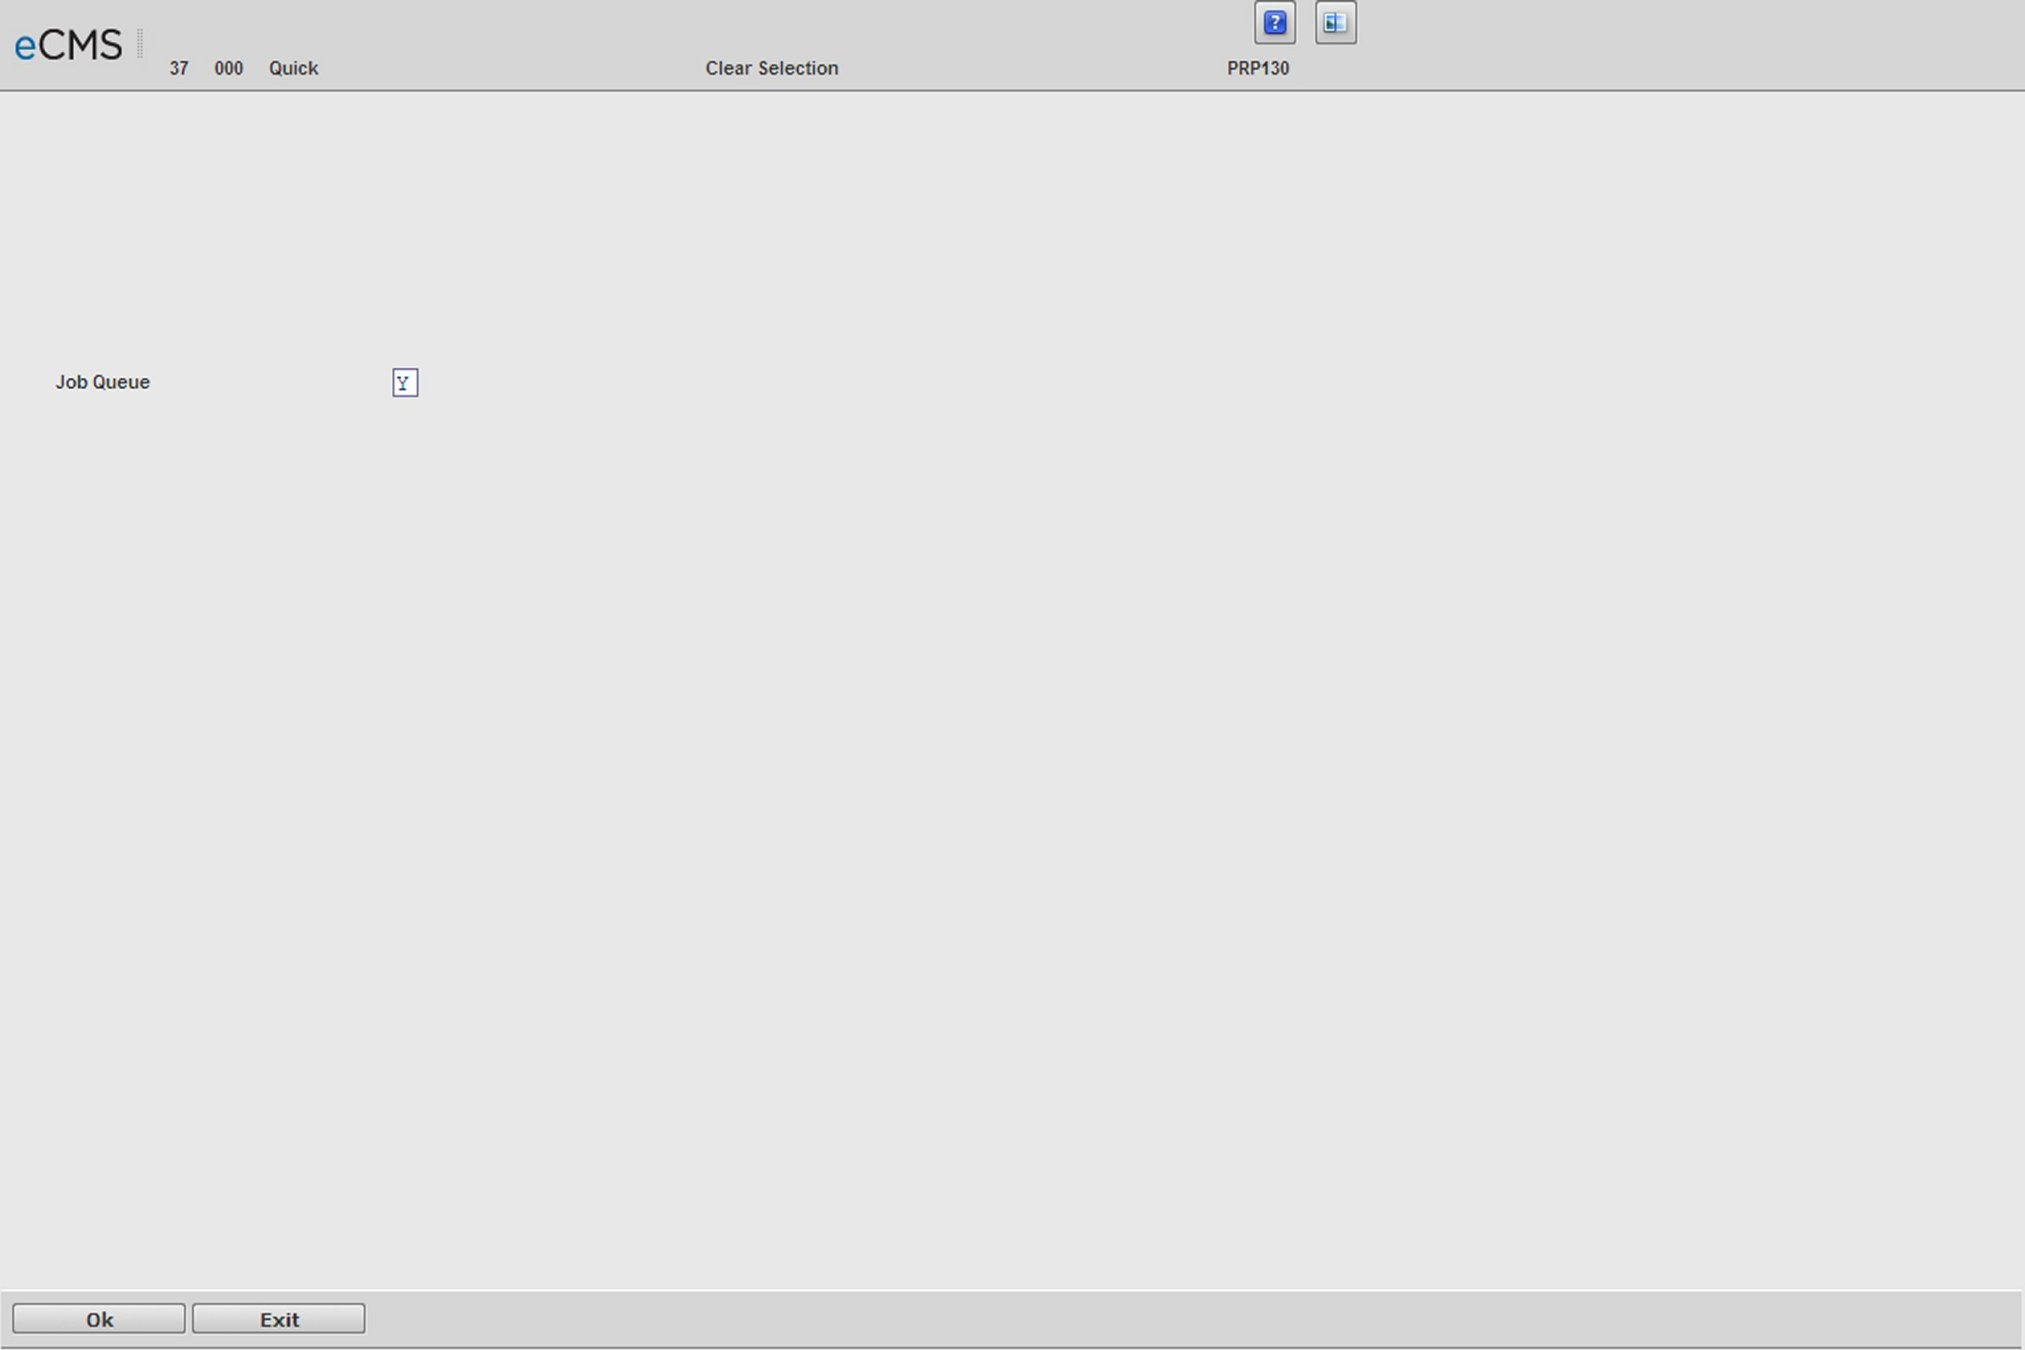Screen dimensions: 2025x1350
Task: Click the panel layout icon beside help
Action: pos(1335,23)
